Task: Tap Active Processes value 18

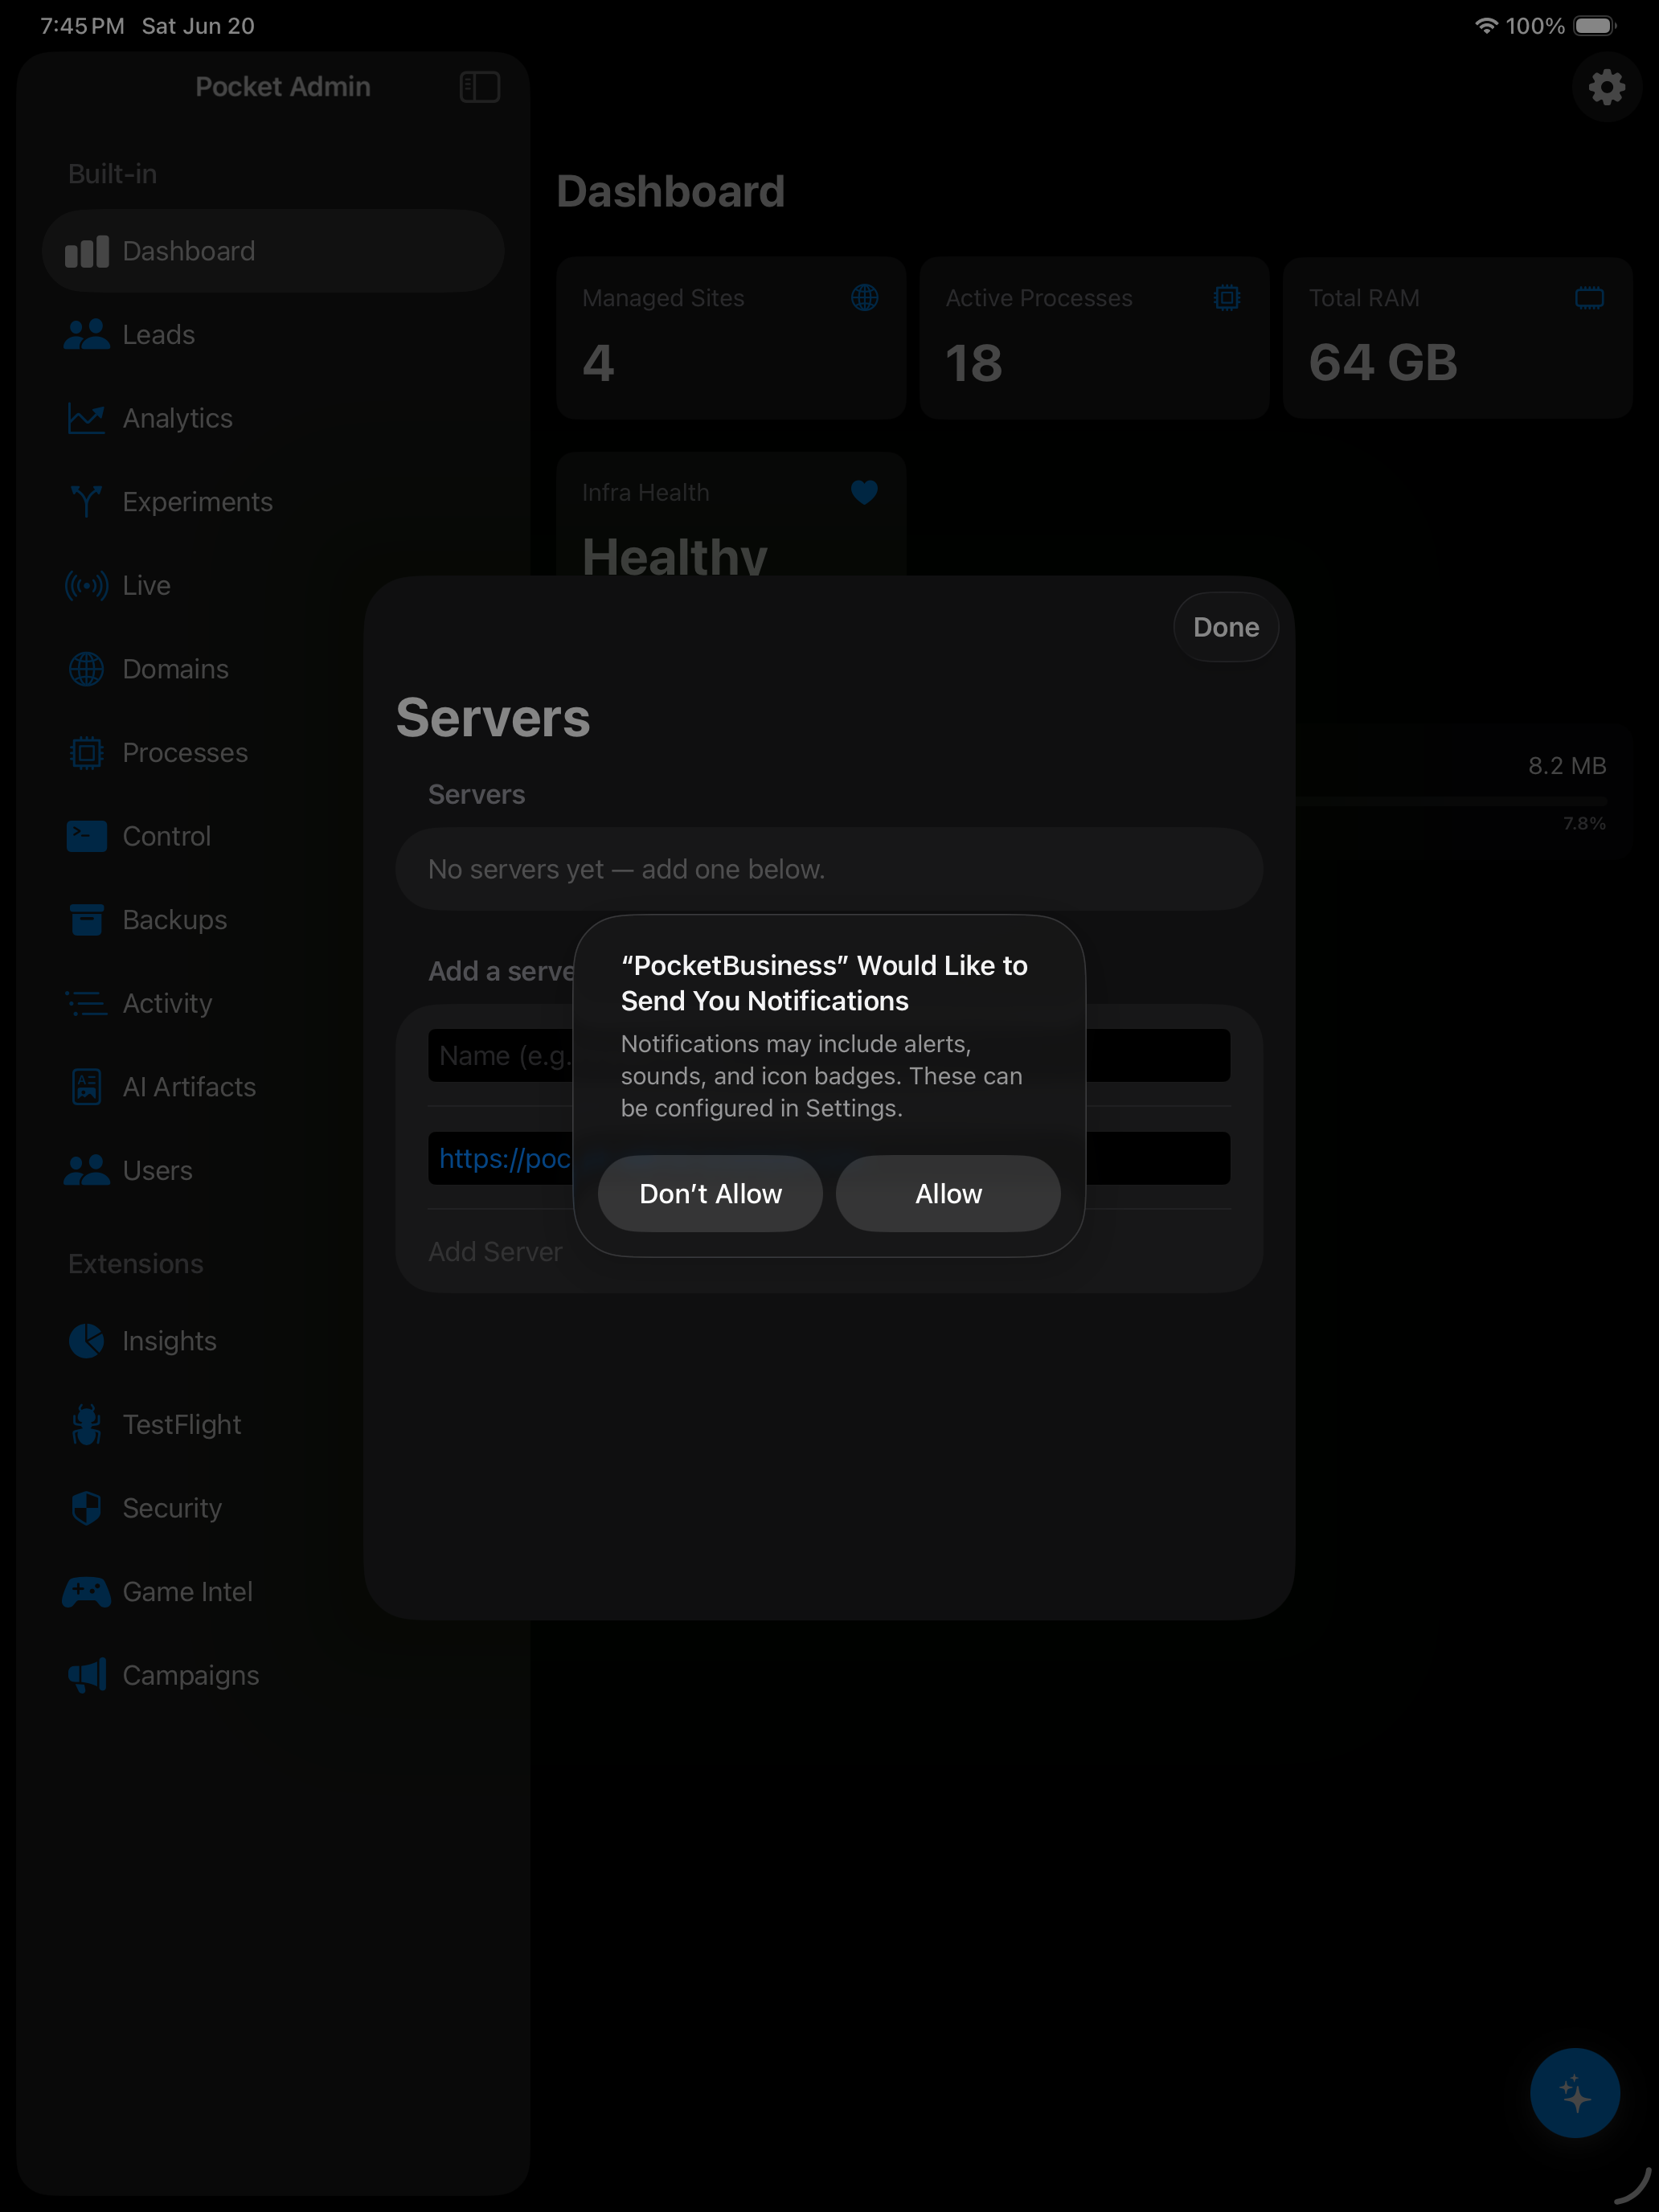Action: (x=974, y=362)
